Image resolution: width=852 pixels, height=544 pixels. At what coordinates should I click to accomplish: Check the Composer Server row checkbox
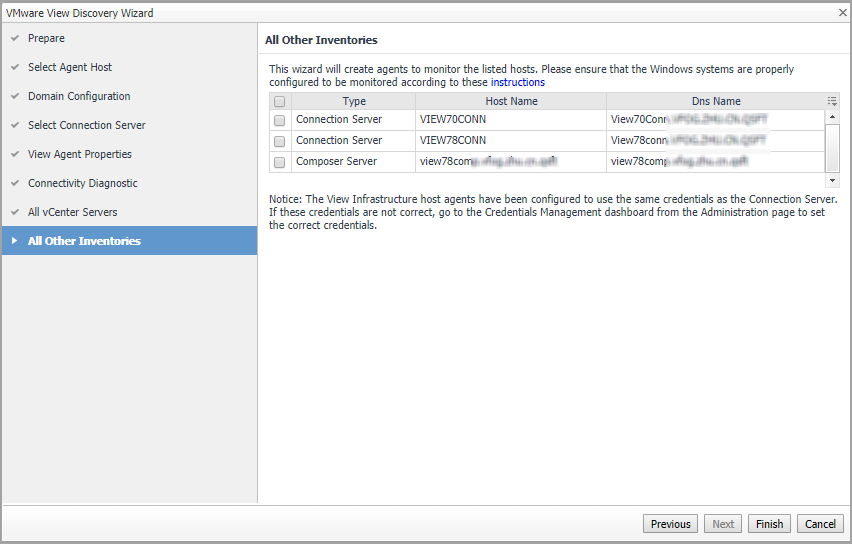(x=279, y=162)
